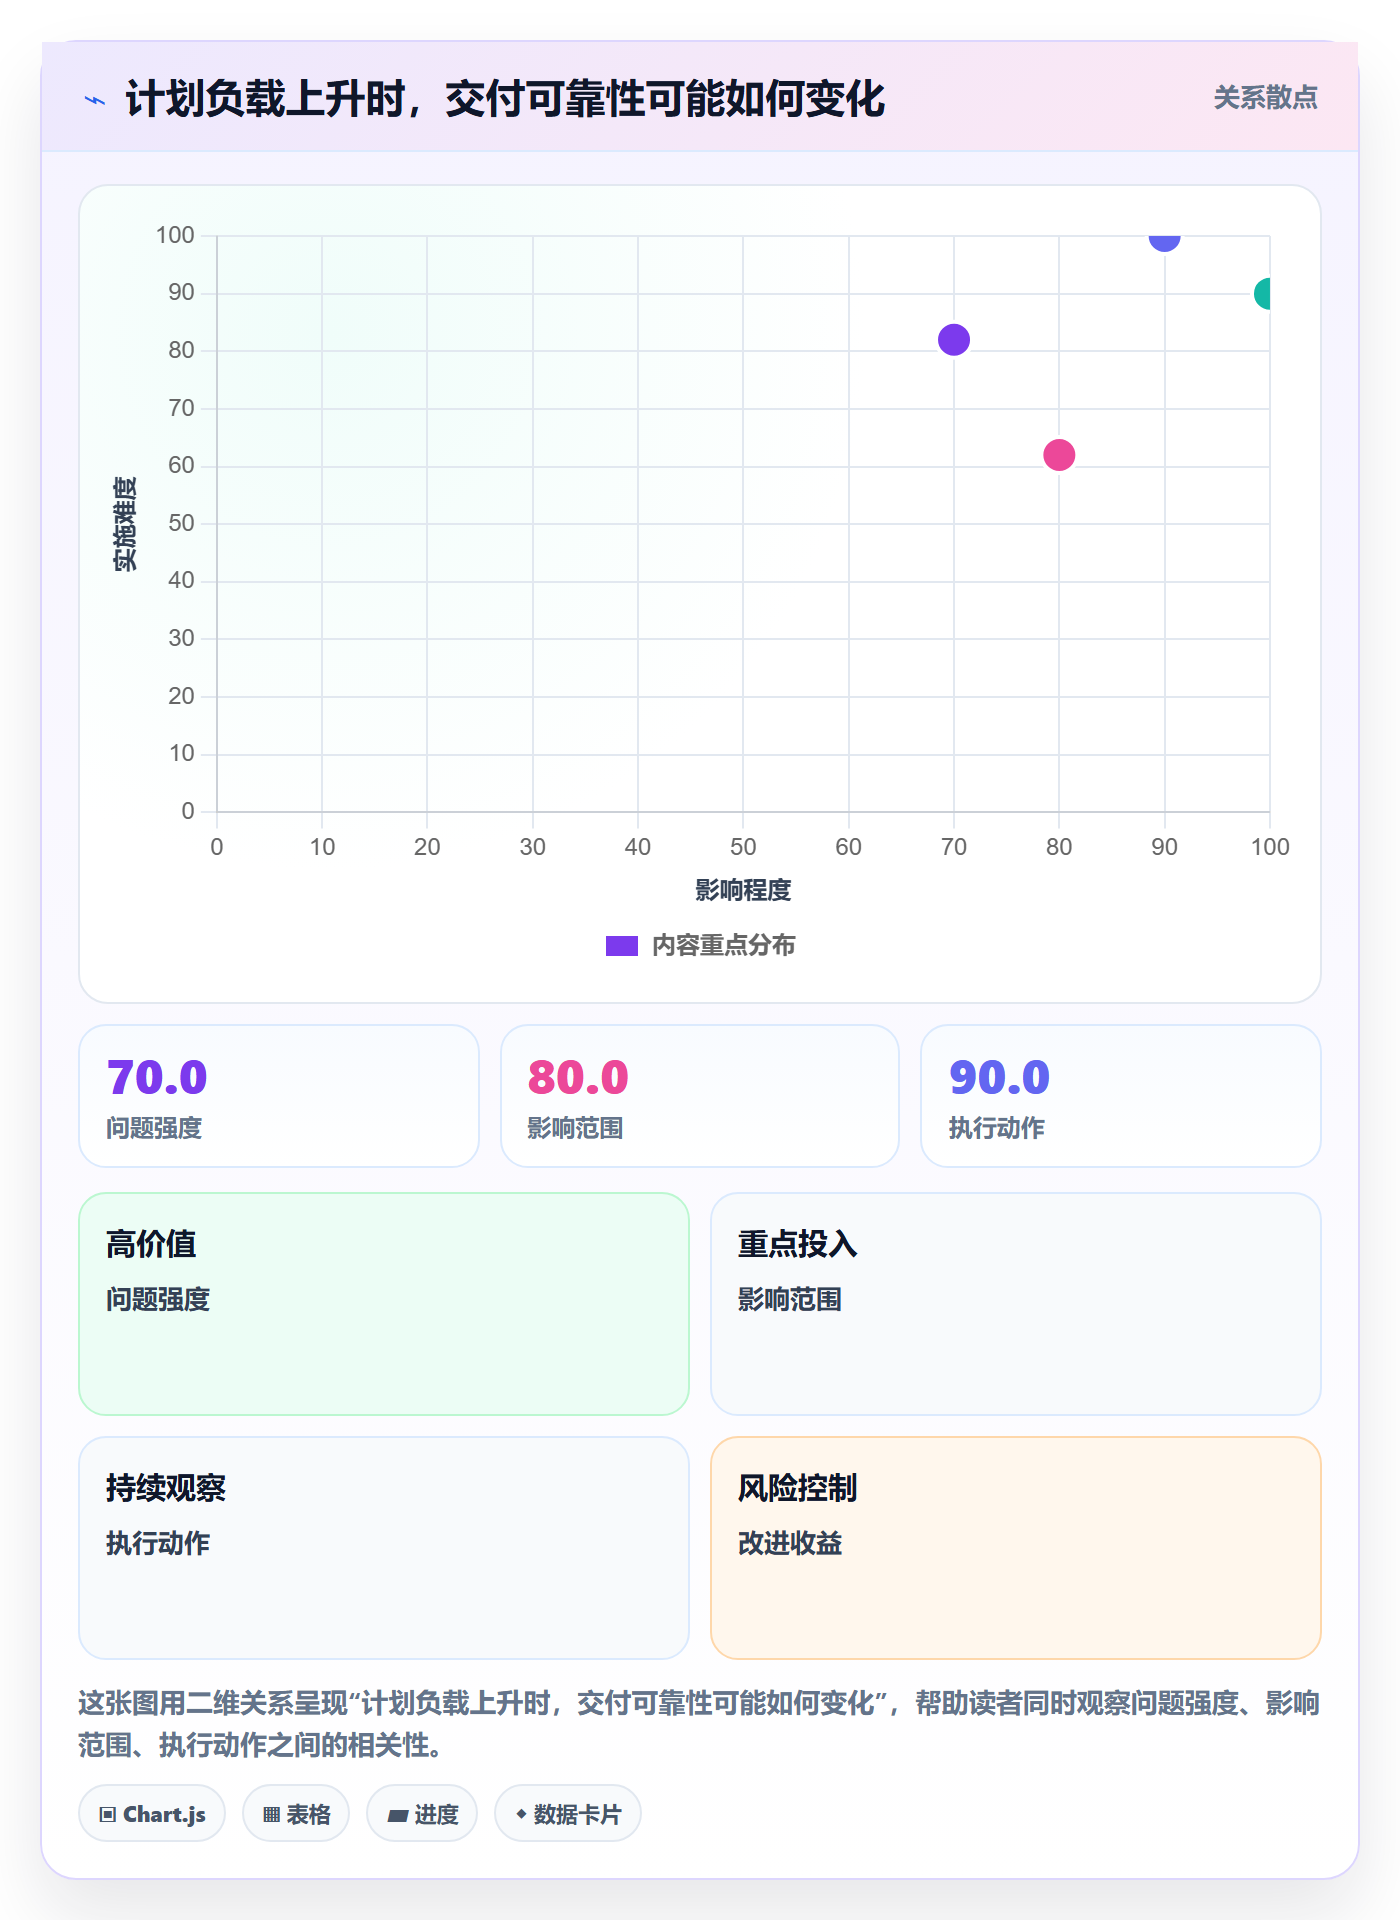Open the 重点投入 quadrant card
Screen dimensions: 1400x1920
(1016, 1304)
